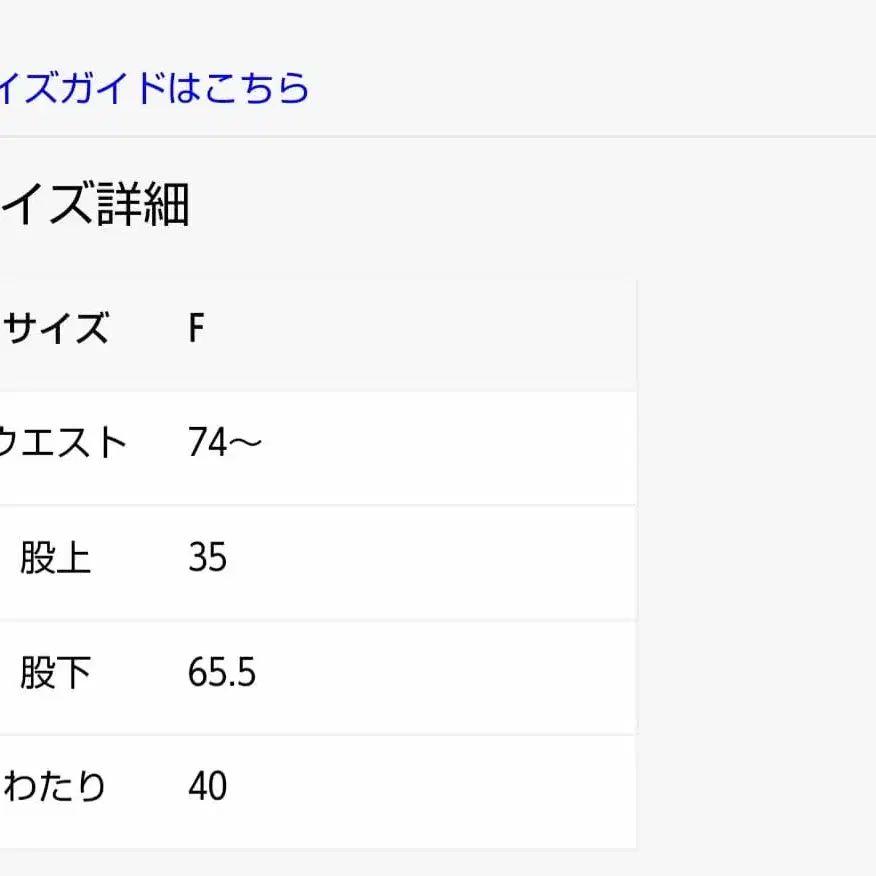Select the 股上 rise row label
Image resolution: width=876 pixels, height=876 pixels.
pos(55,560)
